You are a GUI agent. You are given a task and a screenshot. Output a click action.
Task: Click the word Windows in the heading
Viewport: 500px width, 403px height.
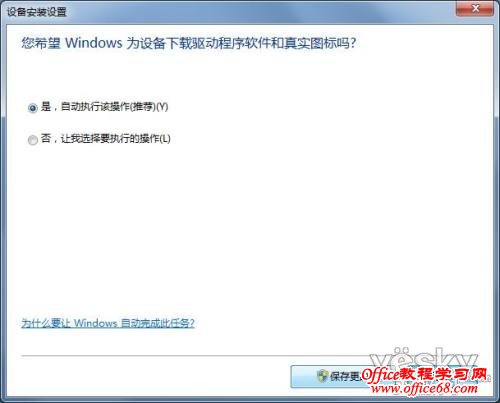point(94,43)
